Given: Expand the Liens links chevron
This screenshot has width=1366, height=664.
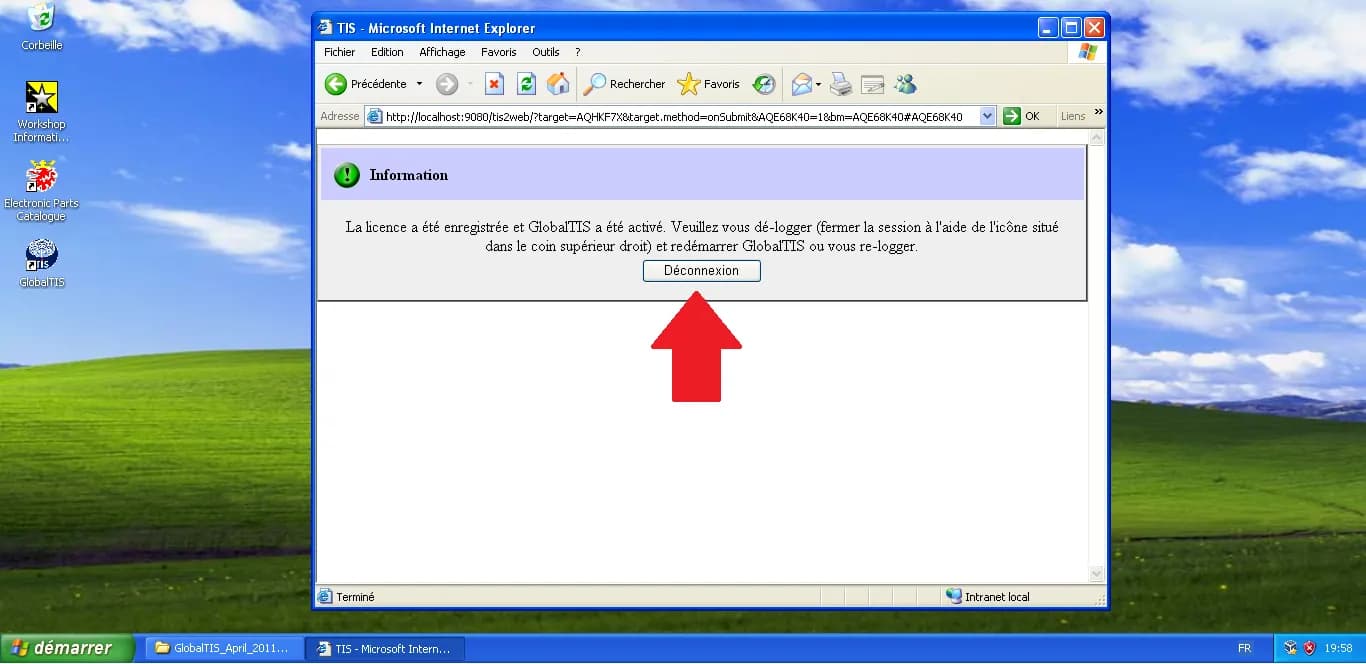Looking at the screenshot, I should click(x=1097, y=115).
